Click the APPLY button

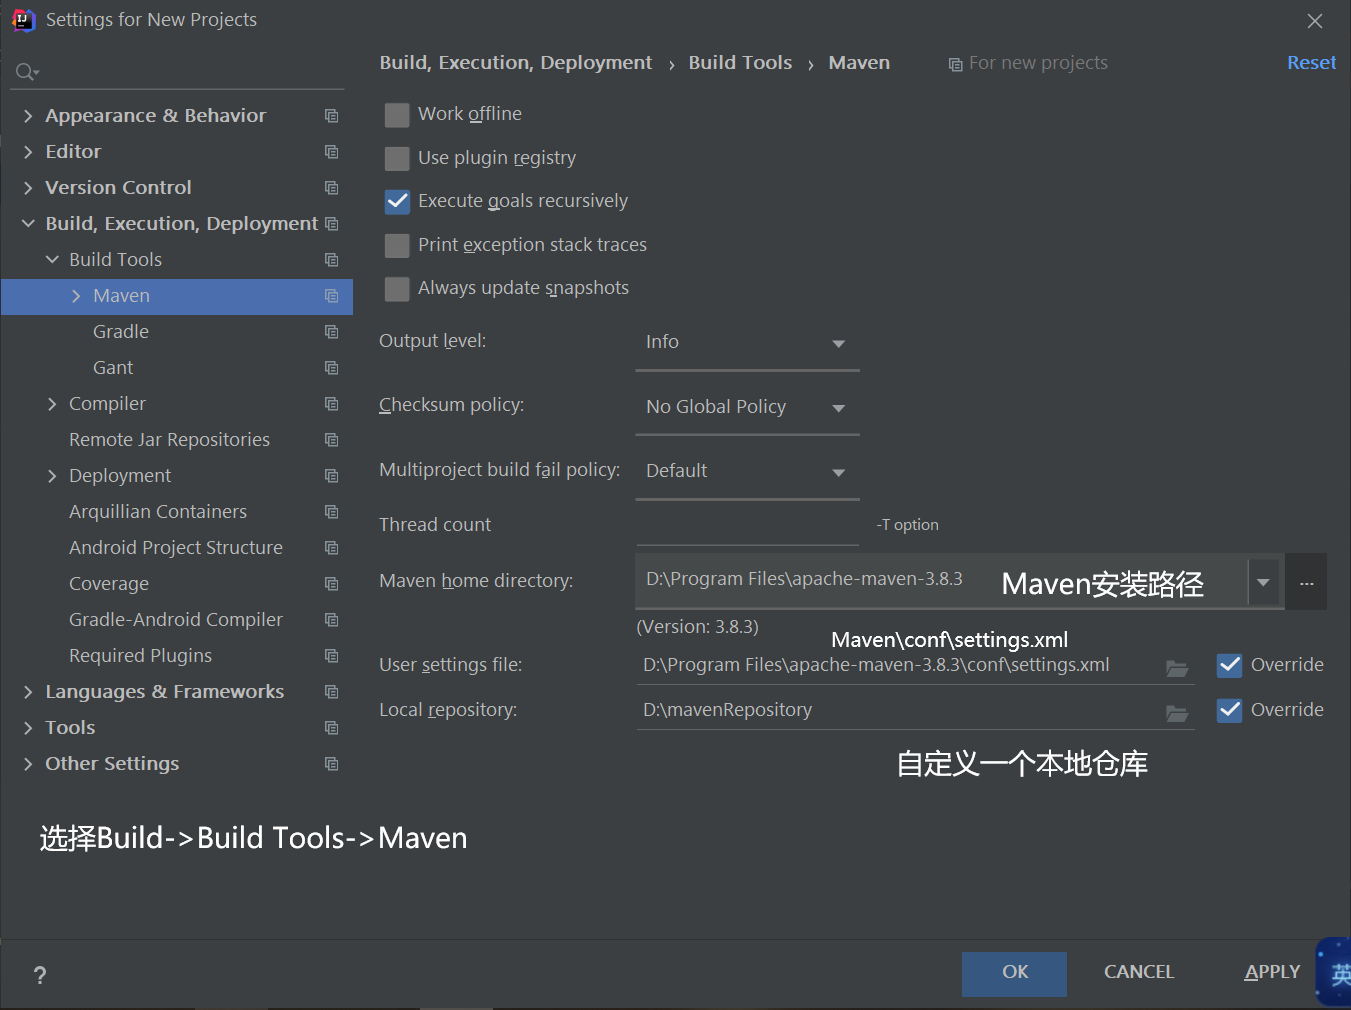click(x=1272, y=972)
